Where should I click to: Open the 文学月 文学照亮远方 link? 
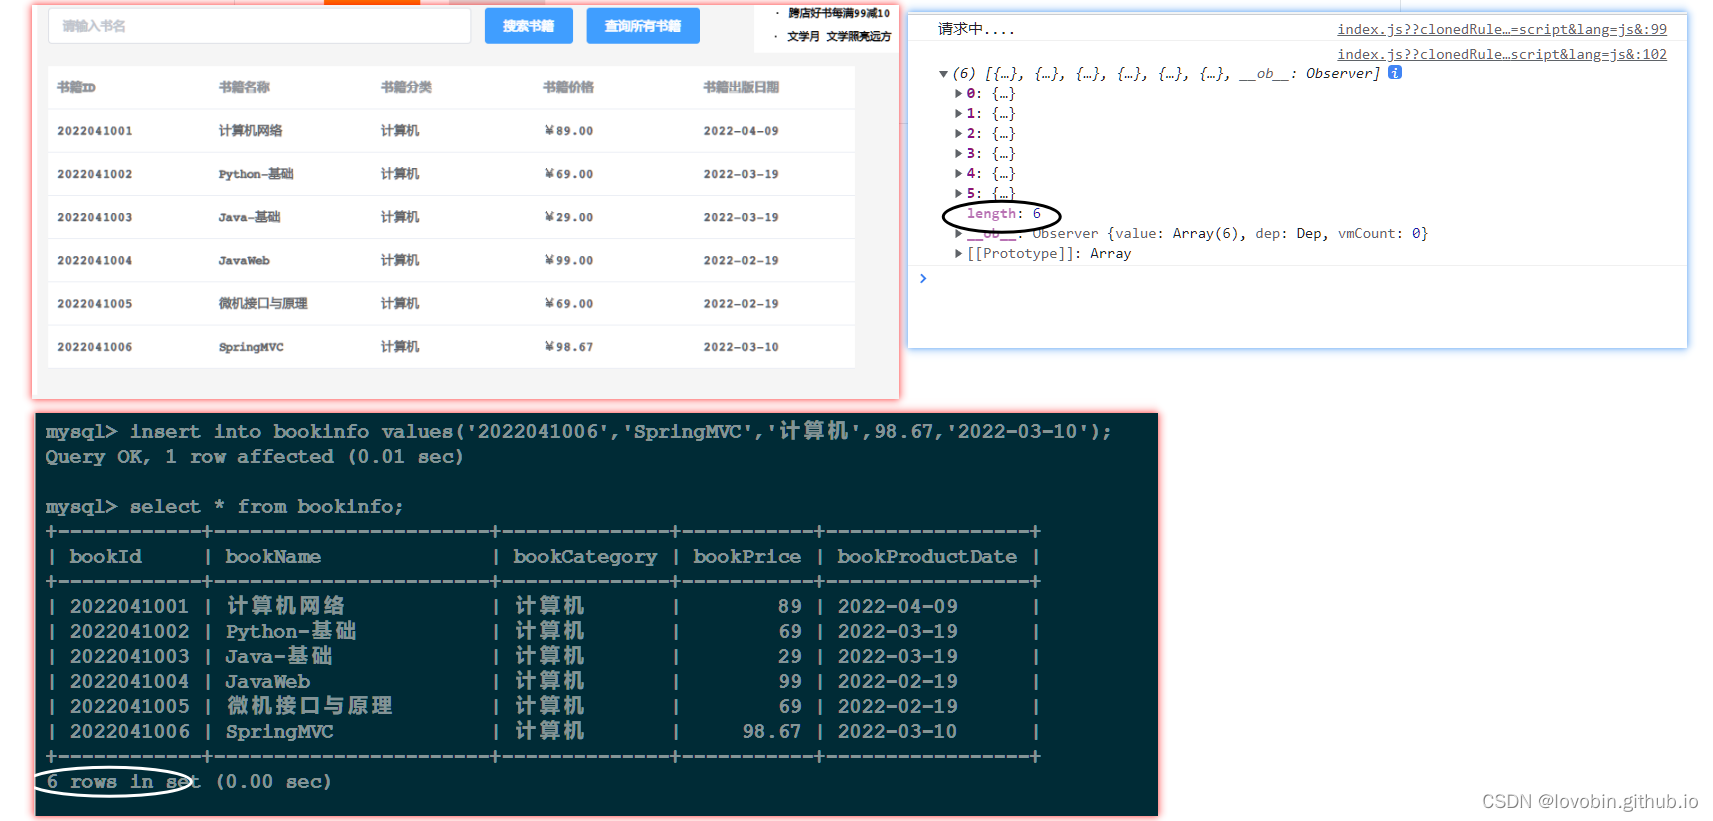click(838, 36)
